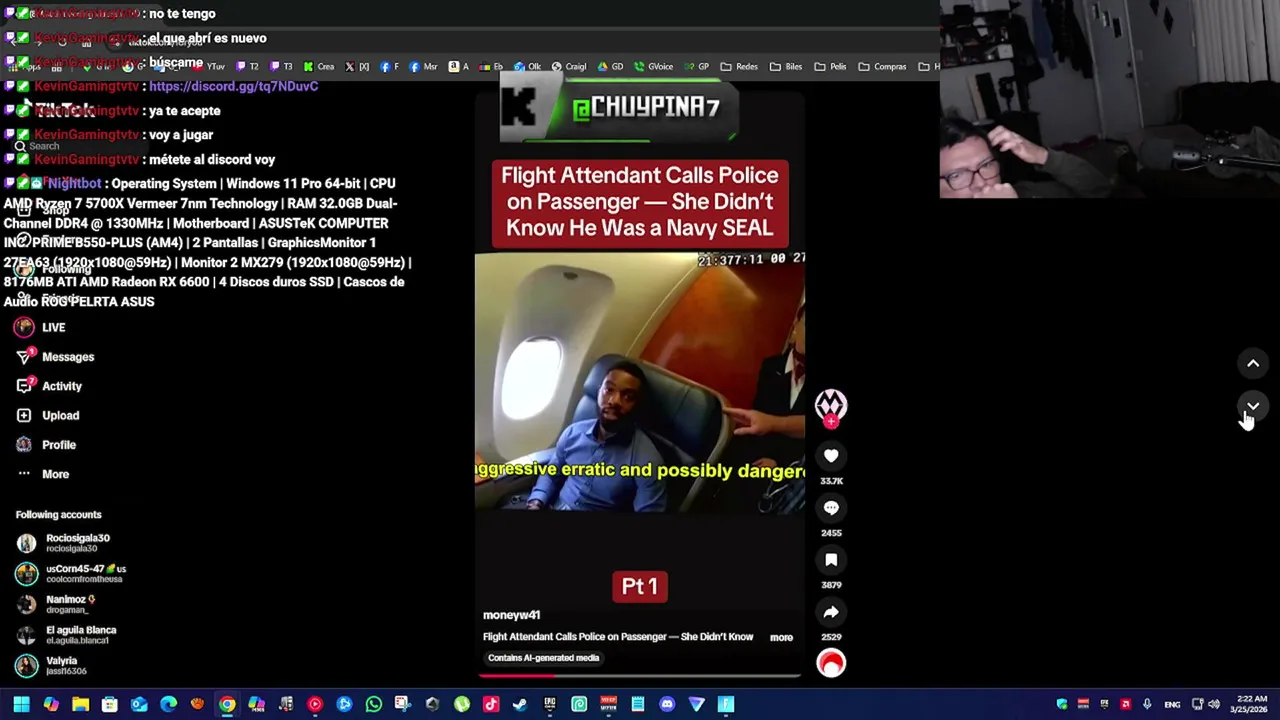Open the Olk Outlook bookmark
The width and height of the screenshot is (1280, 720).
tap(527, 67)
